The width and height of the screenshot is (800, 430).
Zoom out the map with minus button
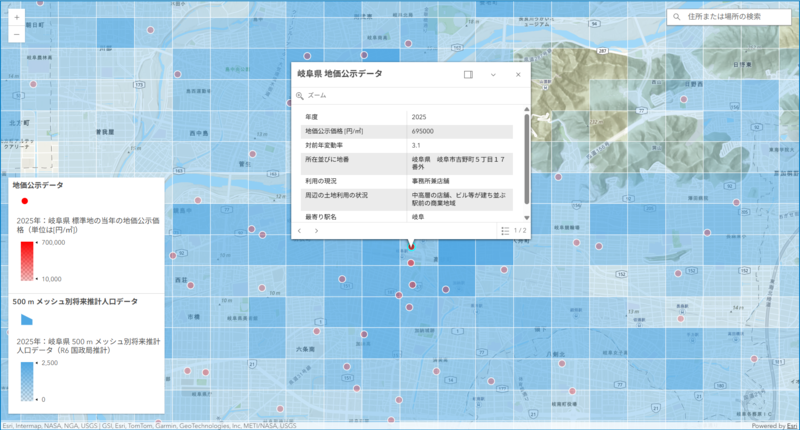pos(16,34)
